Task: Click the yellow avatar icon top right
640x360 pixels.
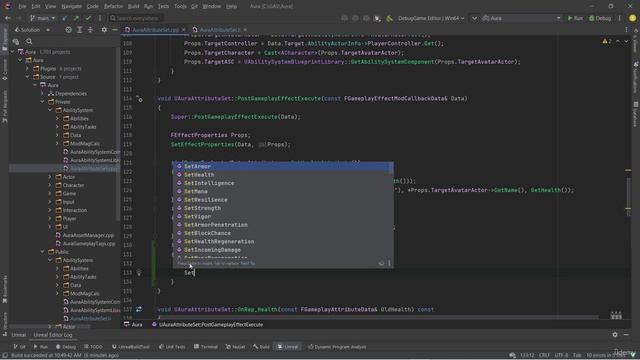Action: coord(632,18)
